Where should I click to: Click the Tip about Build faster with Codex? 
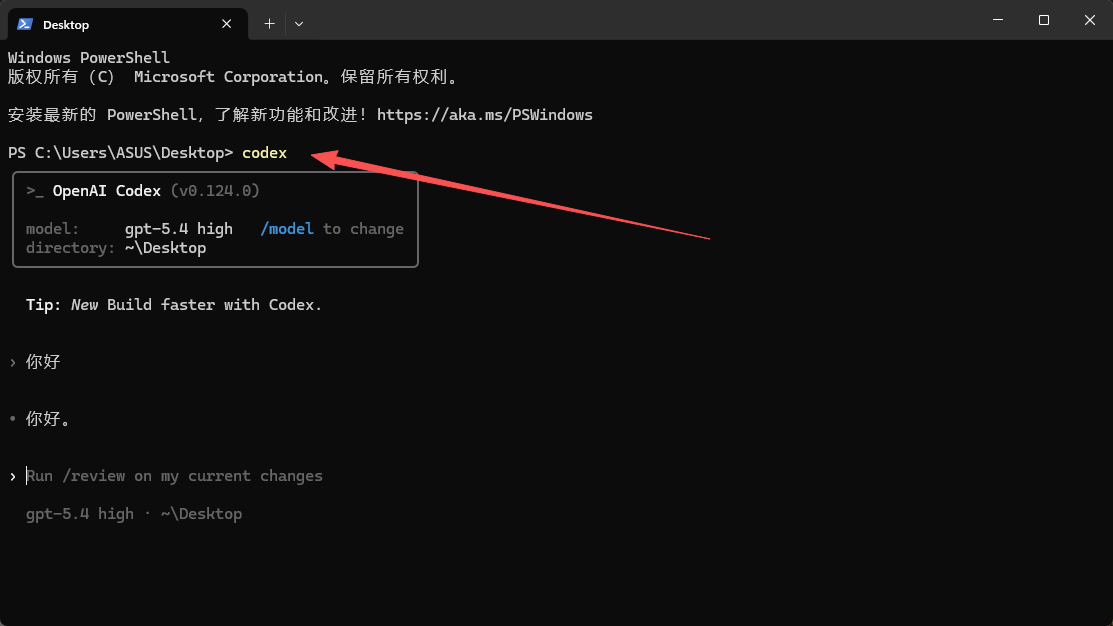click(174, 305)
